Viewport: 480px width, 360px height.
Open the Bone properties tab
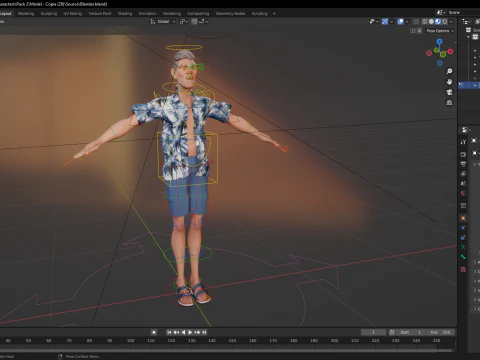(x=463, y=257)
